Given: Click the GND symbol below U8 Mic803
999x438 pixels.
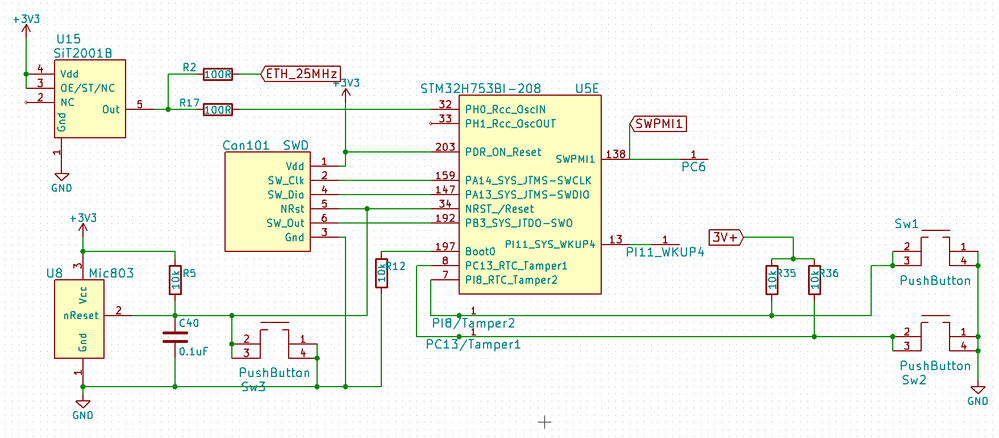Looking at the screenshot, I should click(83, 404).
